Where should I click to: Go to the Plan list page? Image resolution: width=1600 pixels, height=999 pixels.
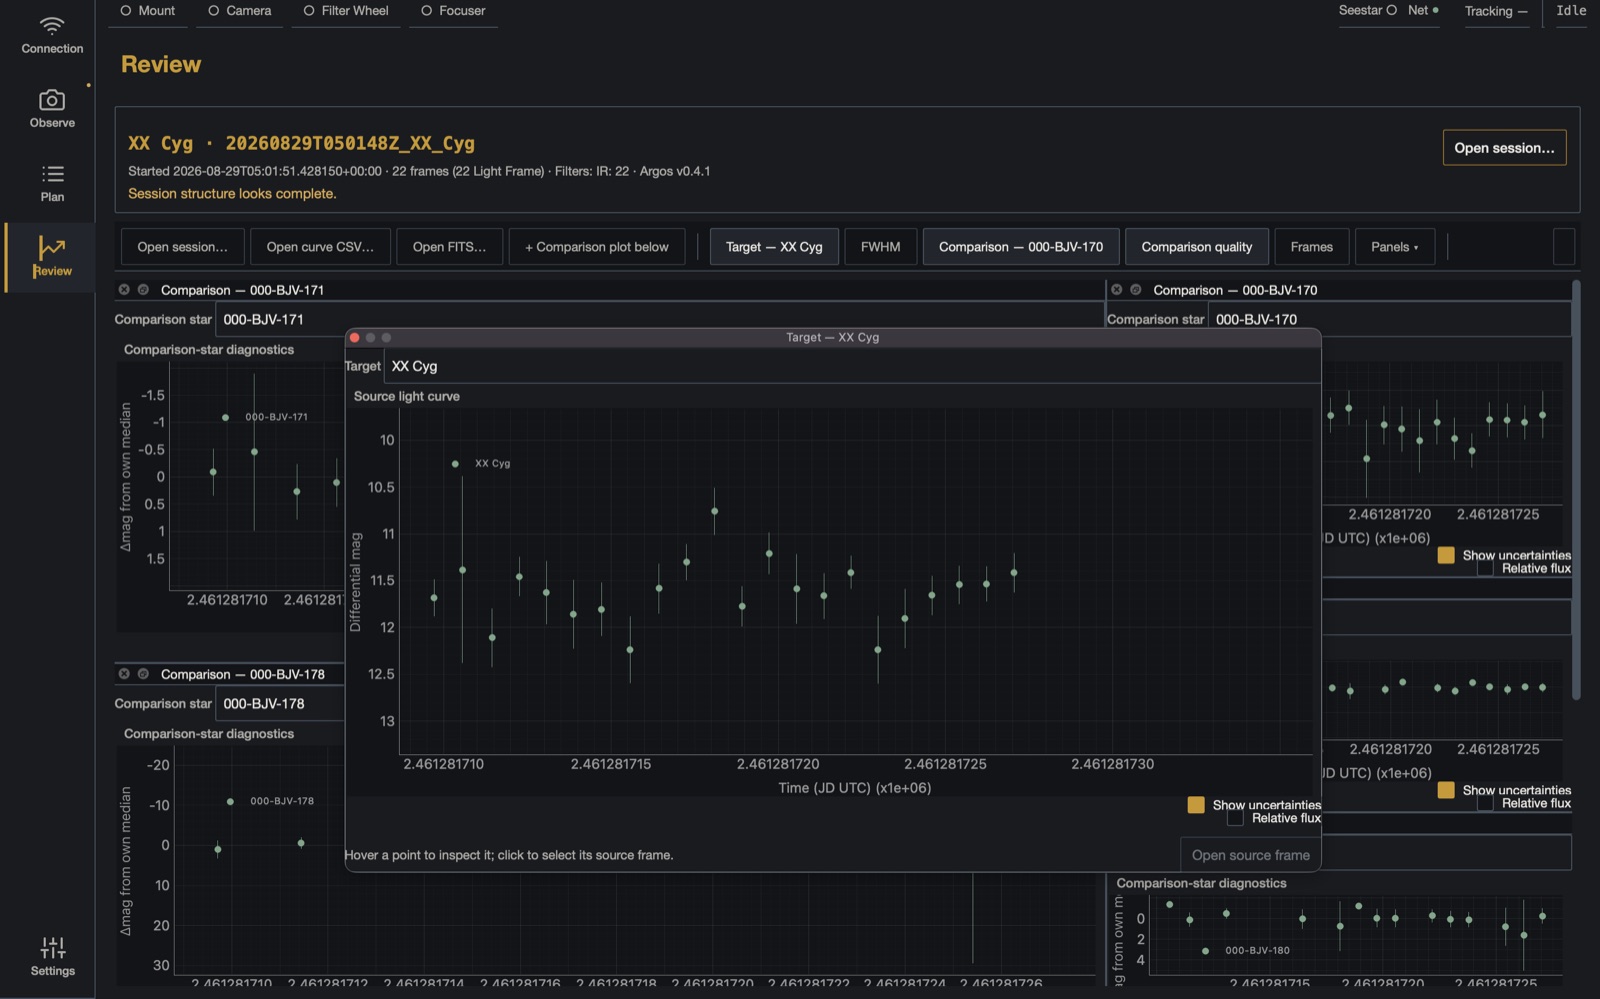52,183
